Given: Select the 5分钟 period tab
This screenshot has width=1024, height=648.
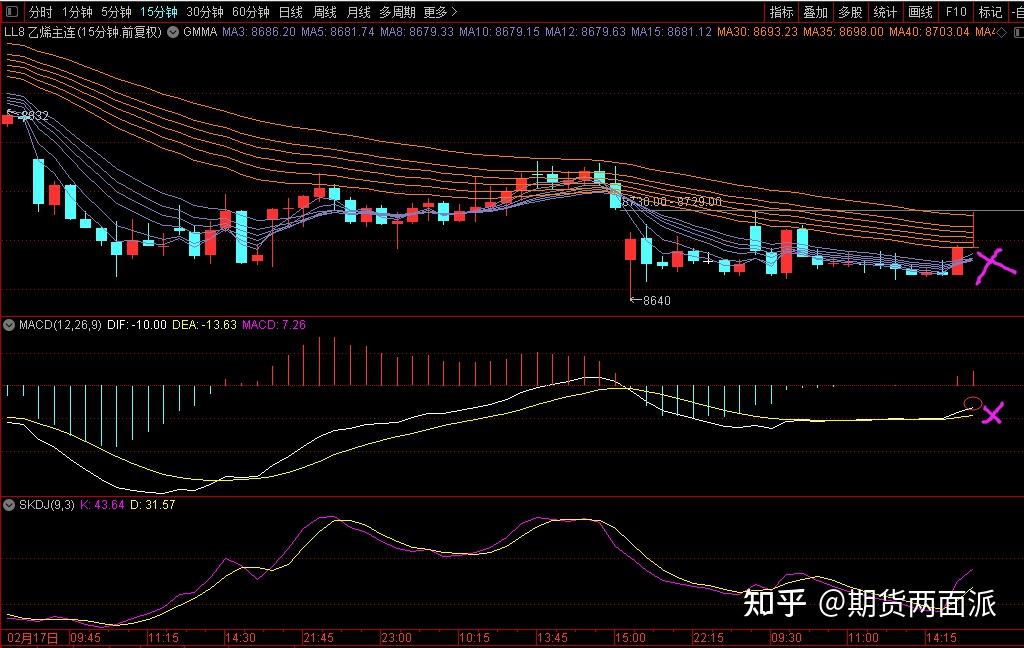Looking at the screenshot, I should (116, 12).
